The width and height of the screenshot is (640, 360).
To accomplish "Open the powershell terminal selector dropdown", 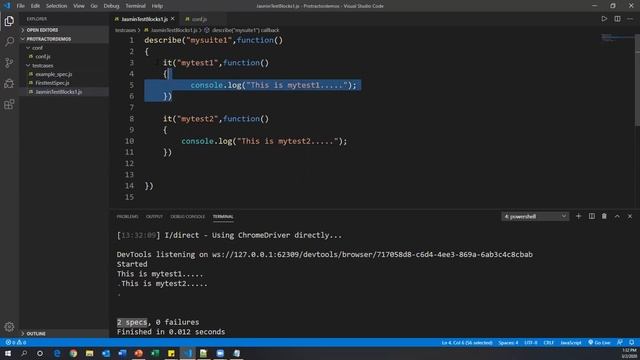I will tap(535, 216).
